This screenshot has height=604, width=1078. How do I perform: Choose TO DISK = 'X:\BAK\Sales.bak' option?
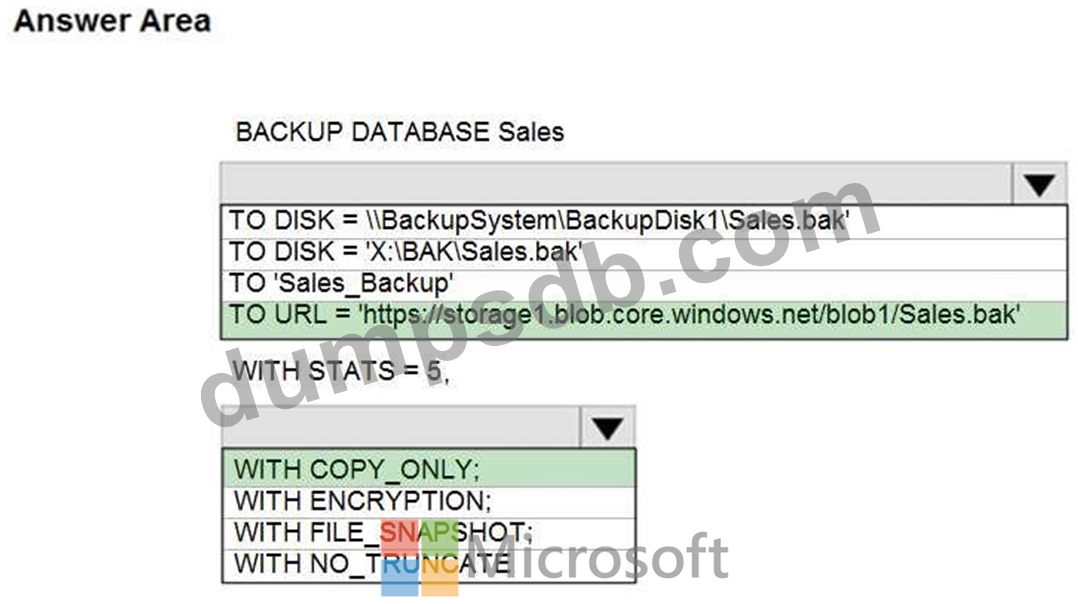(406, 252)
